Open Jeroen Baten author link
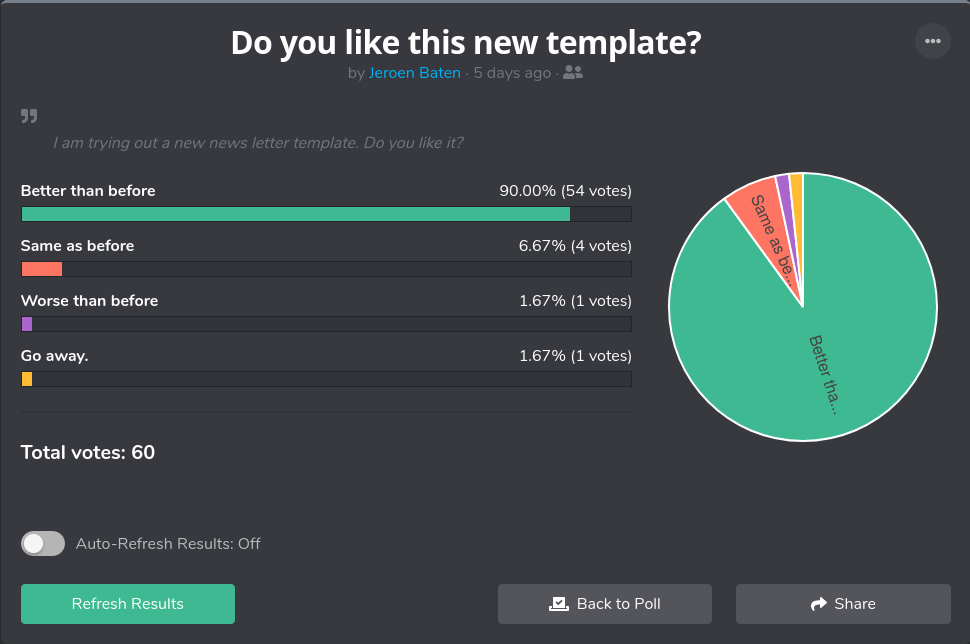 click(x=414, y=73)
